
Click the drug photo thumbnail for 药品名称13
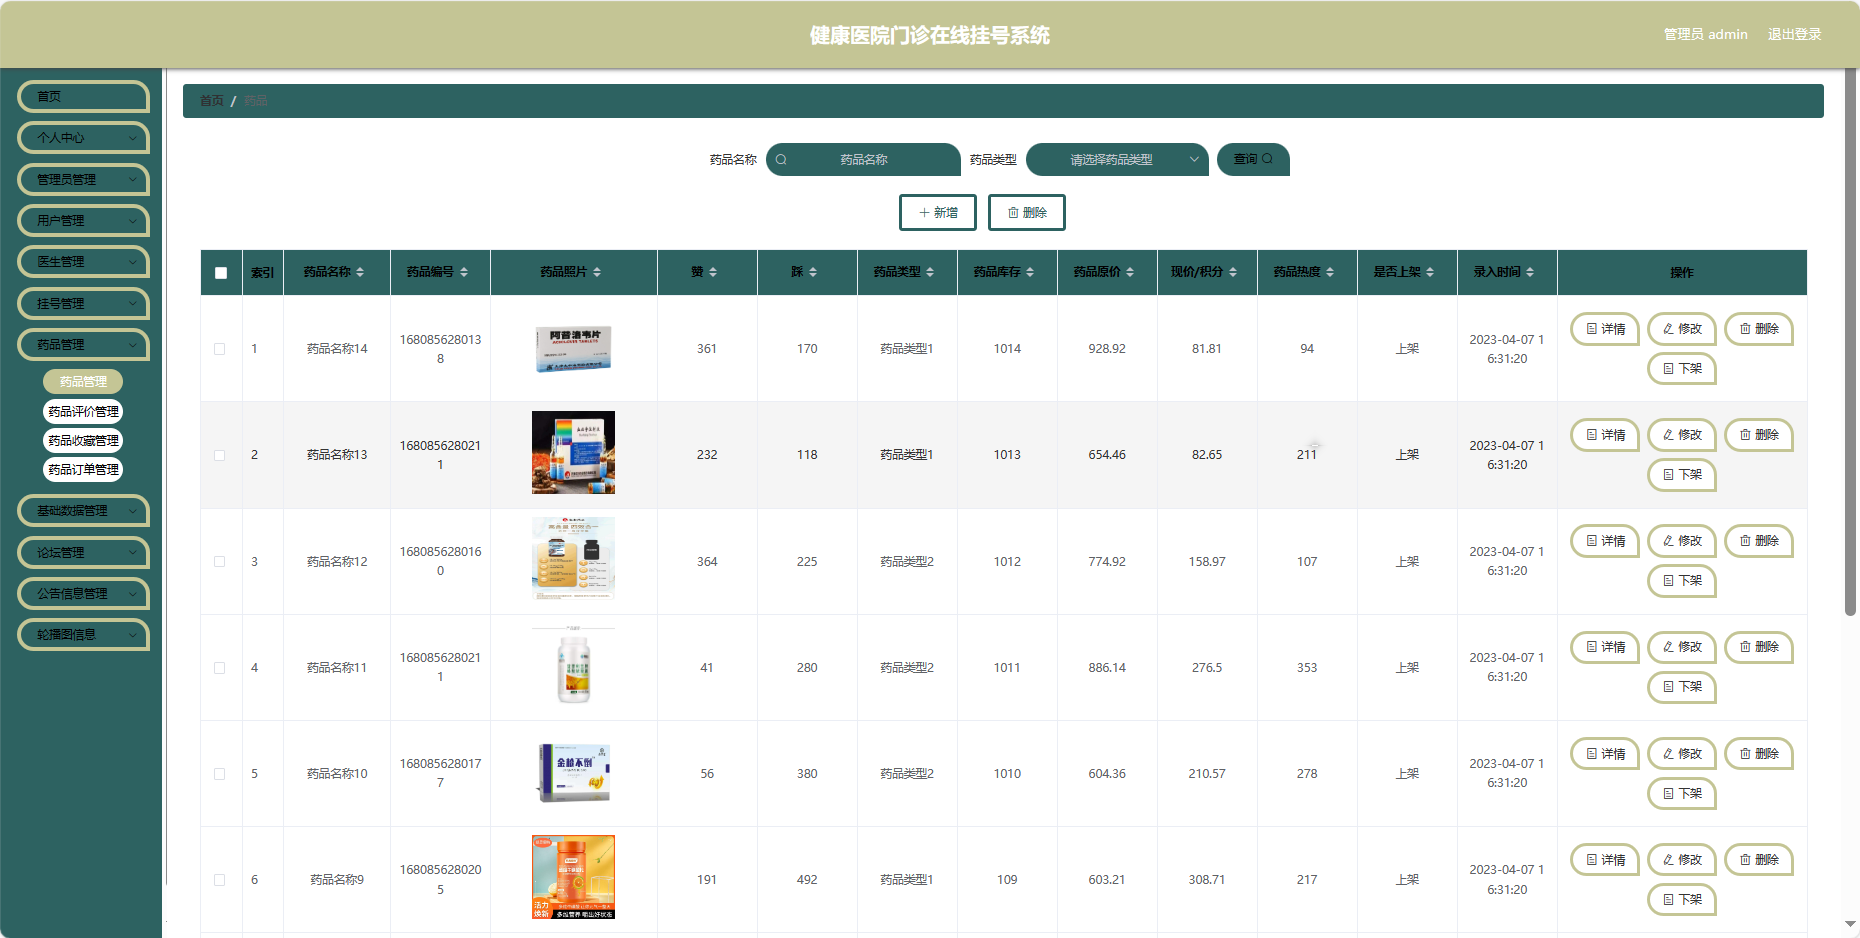click(x=573, y=453)
